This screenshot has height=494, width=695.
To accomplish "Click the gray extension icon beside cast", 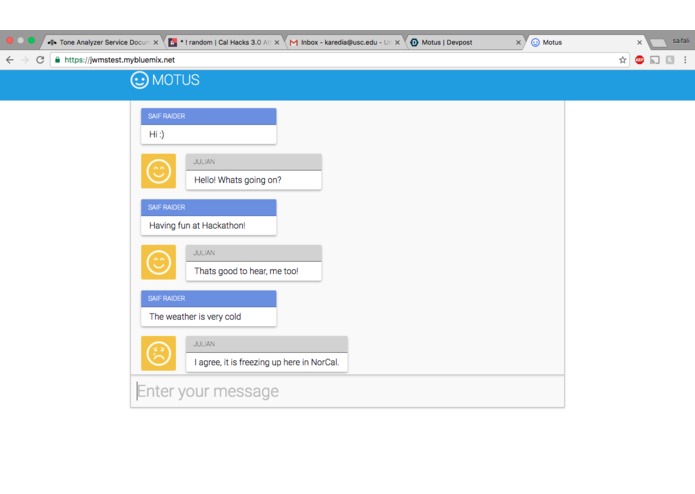I will (670, 60).
